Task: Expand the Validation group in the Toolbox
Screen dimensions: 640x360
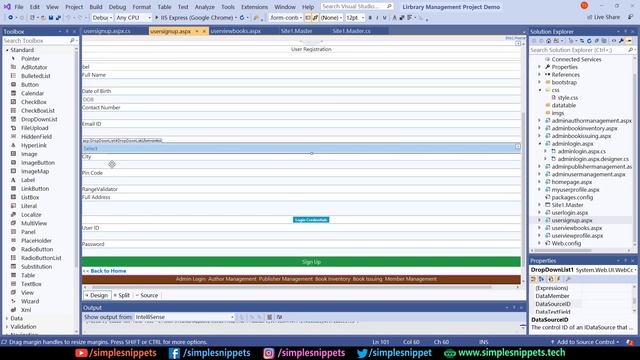Action: [7, 327]
